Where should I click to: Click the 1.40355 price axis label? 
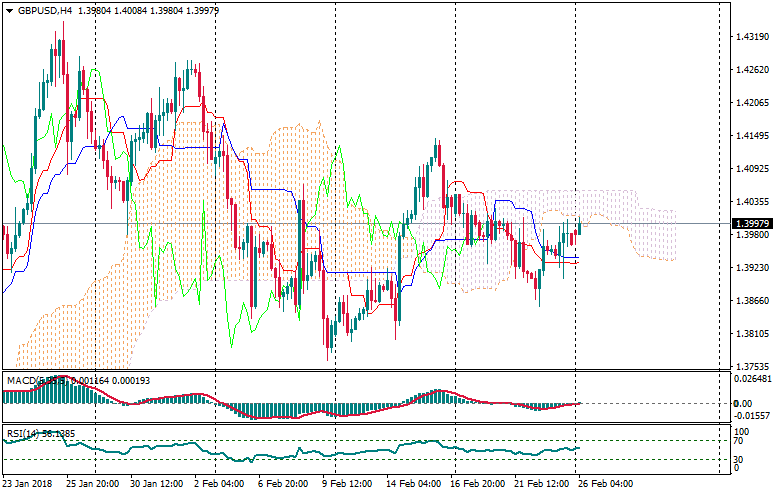tap(751, 201)
